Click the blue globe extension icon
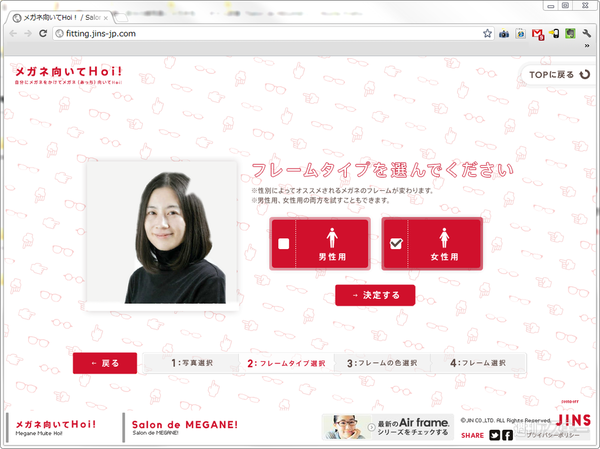 pyautogui.click(x=520, y=34)
